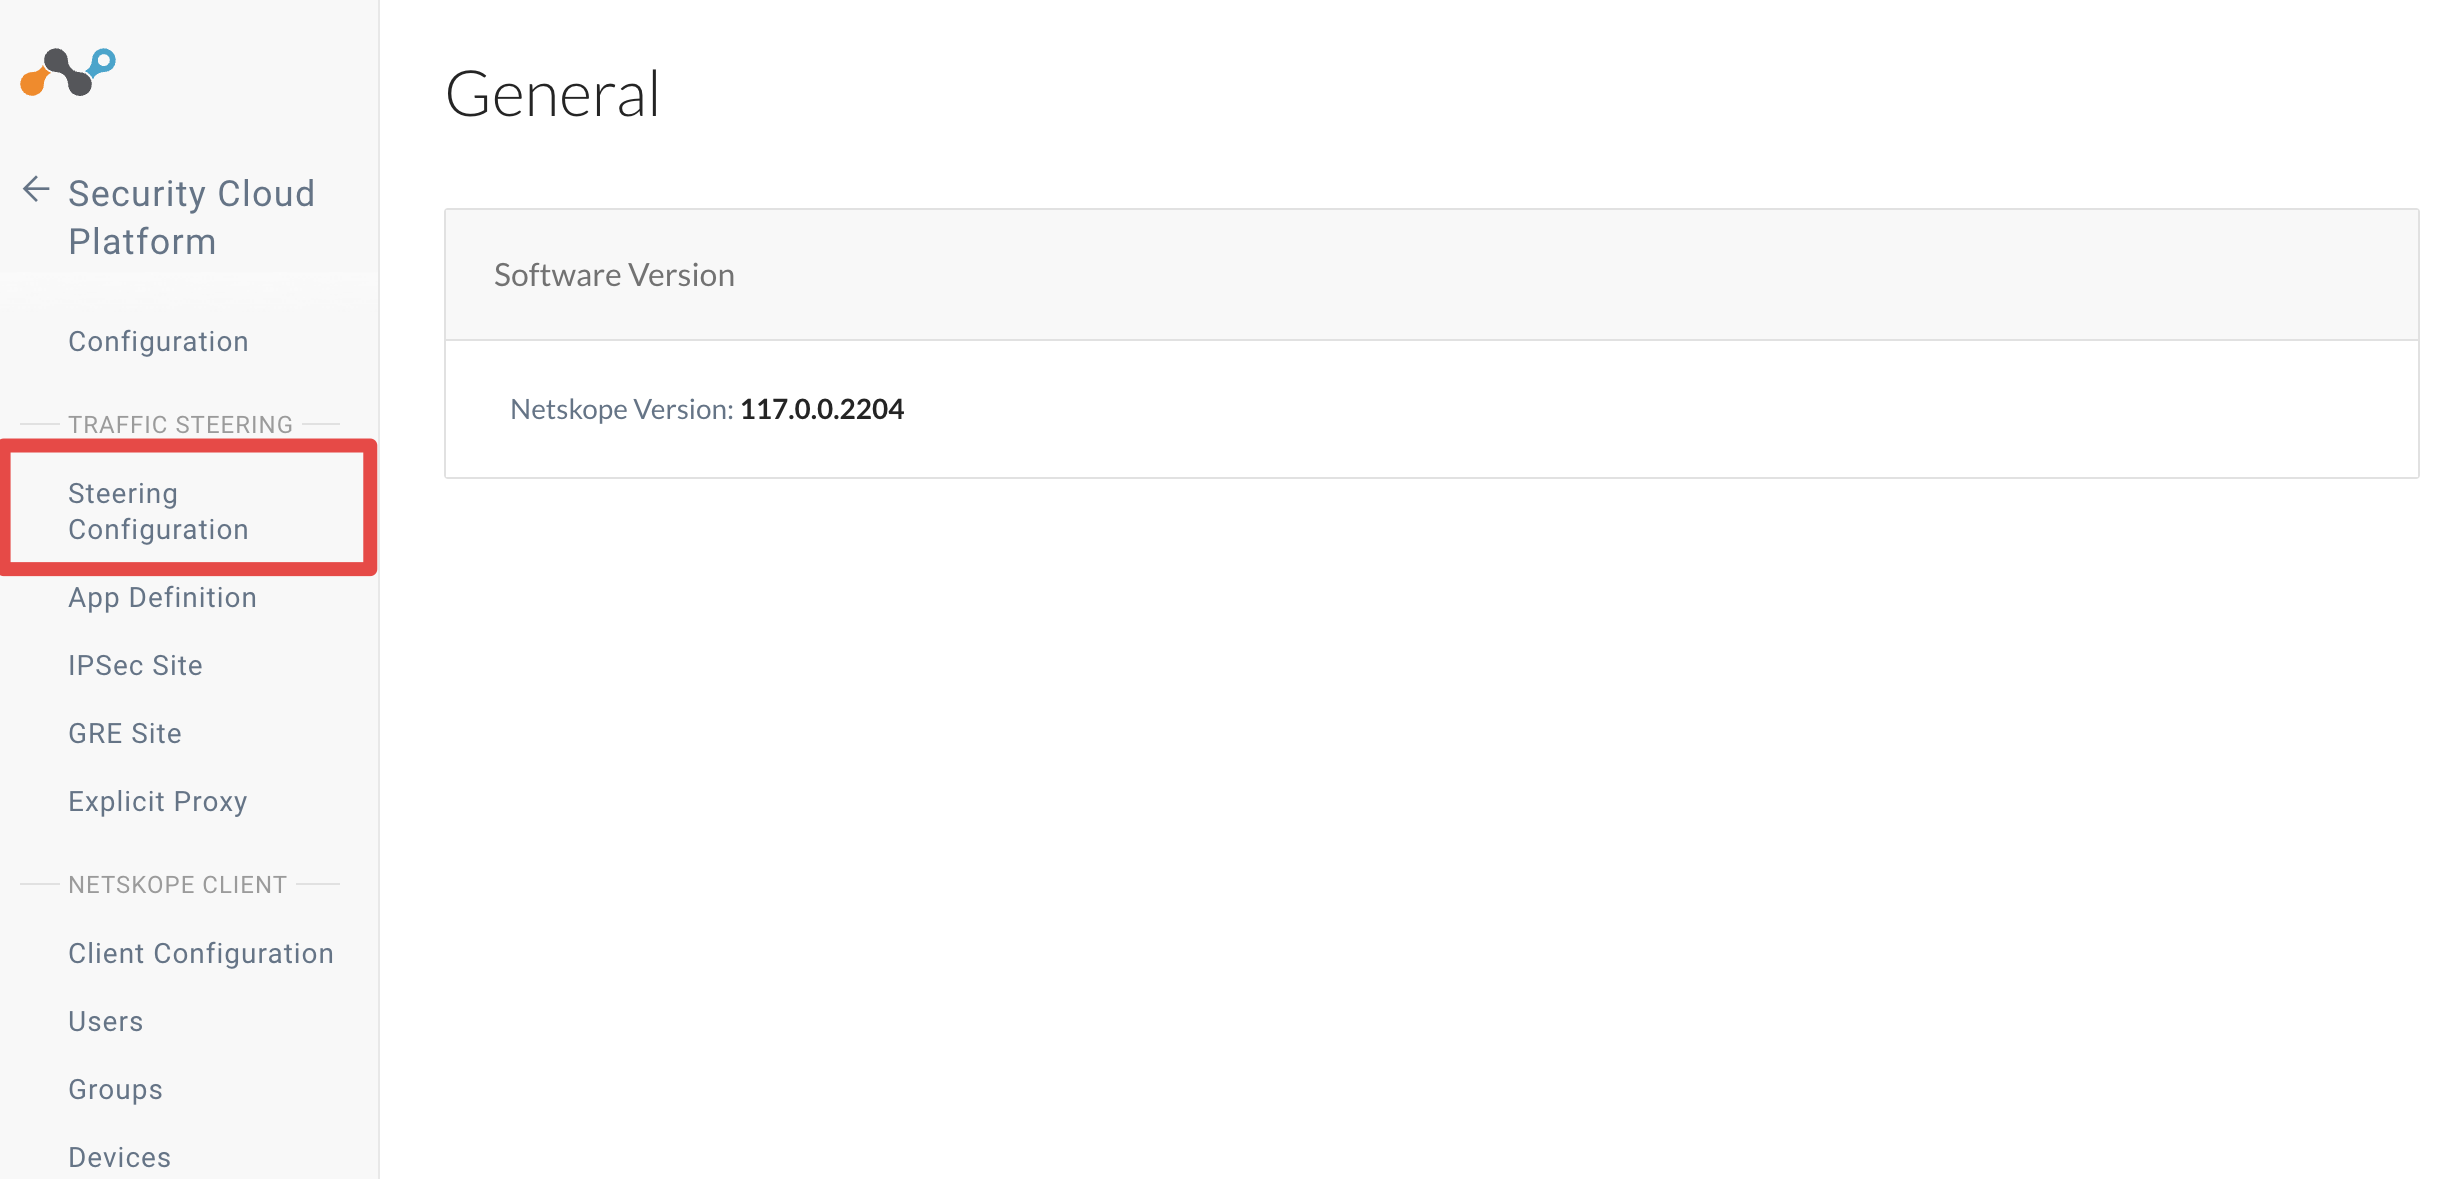Click the Traffic Steering section label

click(x=181, y=425)
